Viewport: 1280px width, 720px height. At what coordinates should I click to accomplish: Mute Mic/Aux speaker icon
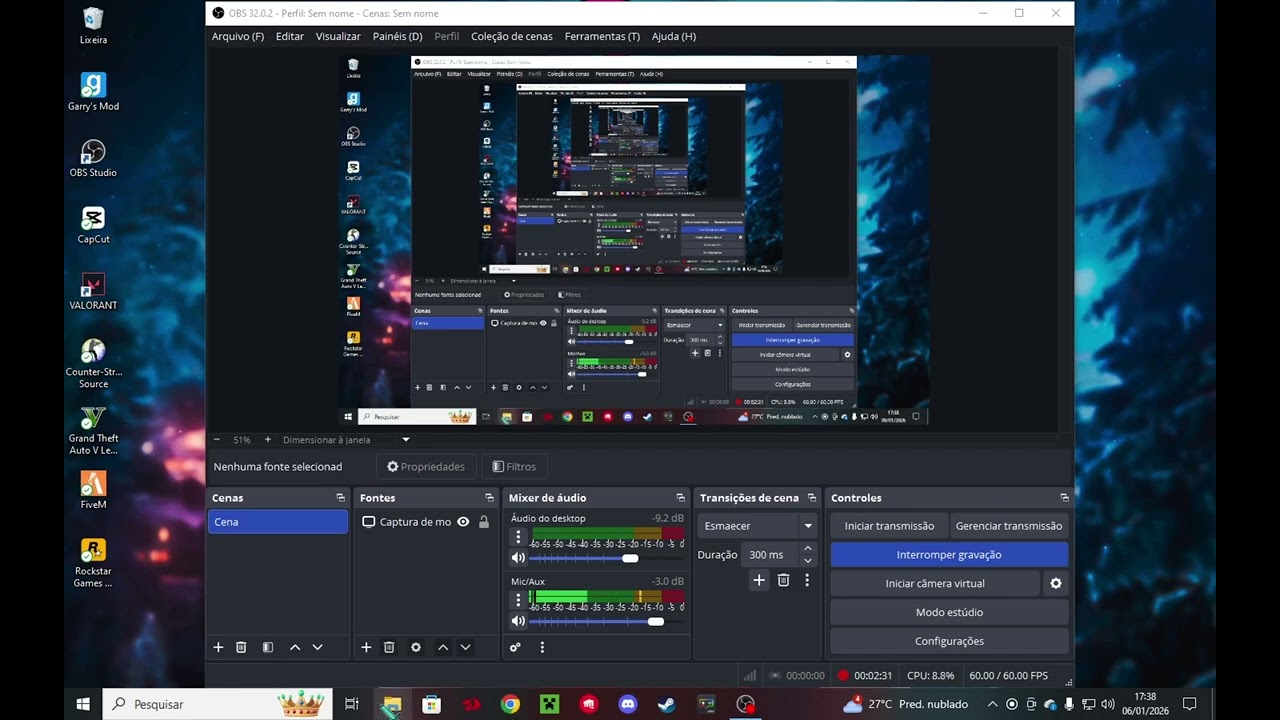518,621
